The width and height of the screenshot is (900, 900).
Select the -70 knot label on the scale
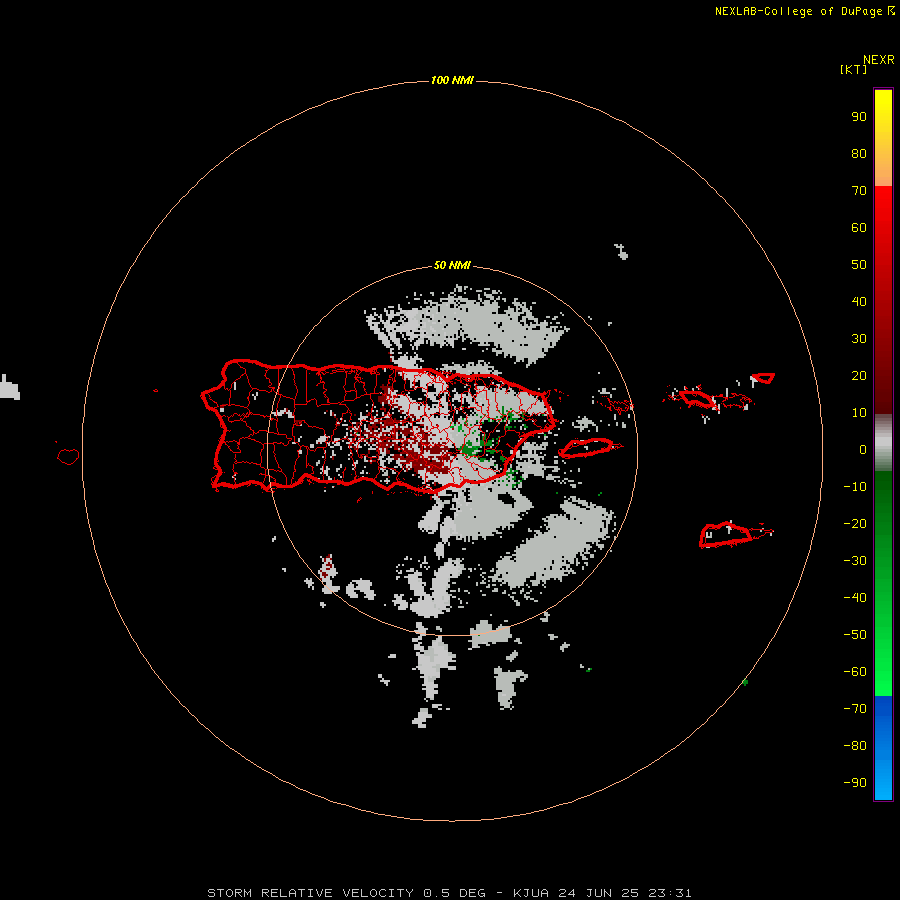855,709
